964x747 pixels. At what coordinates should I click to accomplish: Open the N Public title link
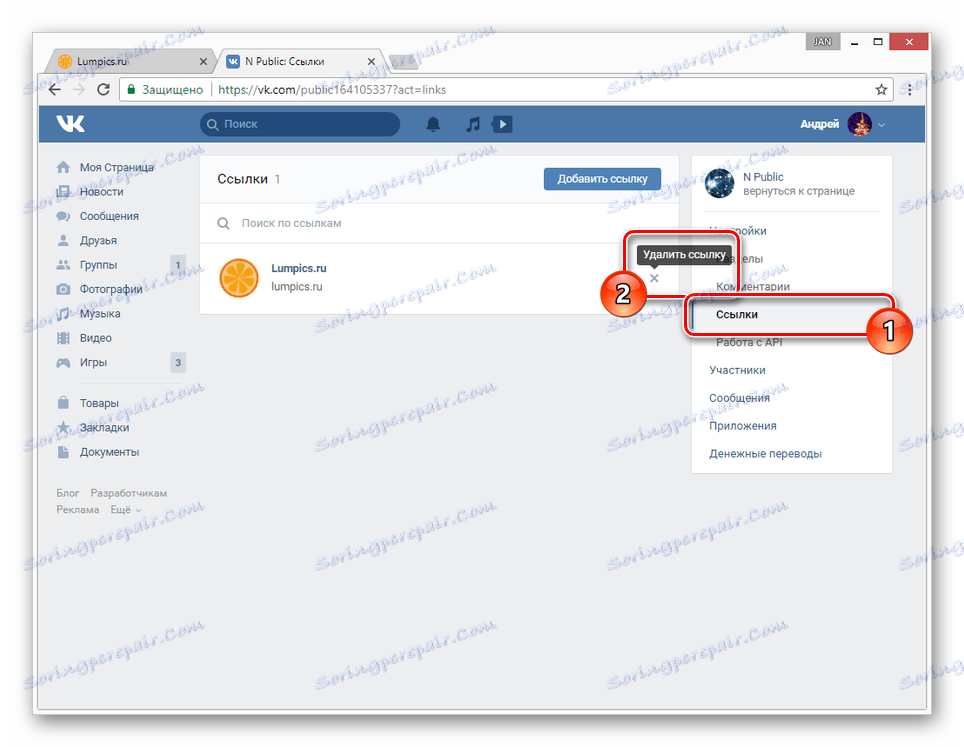[763, 177]
